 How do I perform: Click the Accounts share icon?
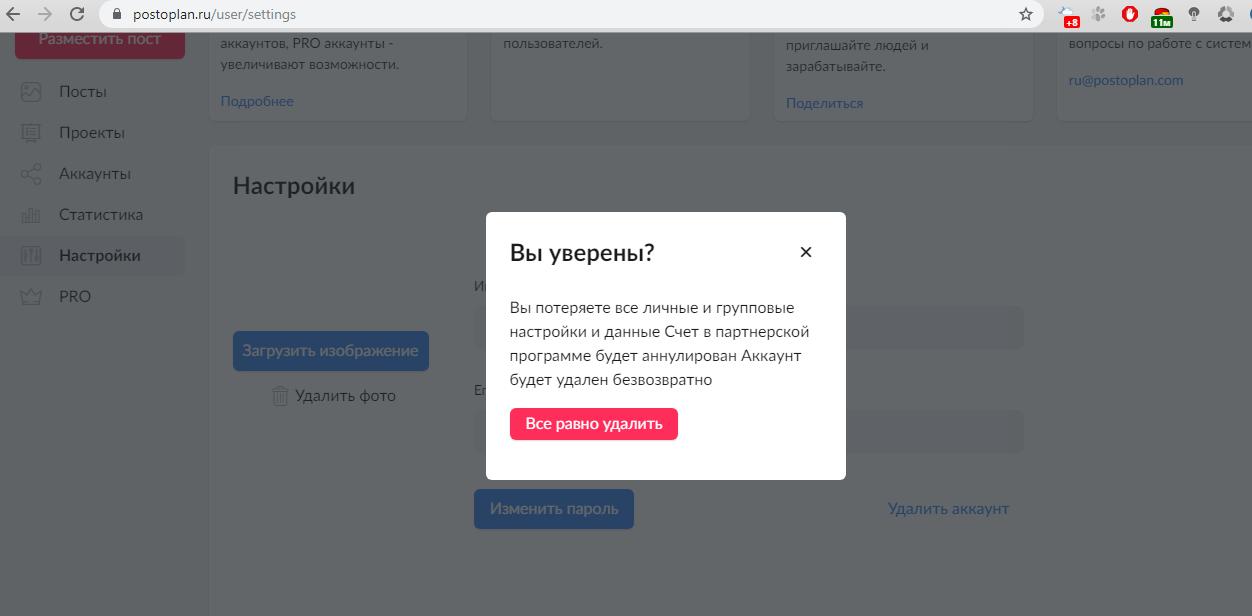click(x=31, y=174)
